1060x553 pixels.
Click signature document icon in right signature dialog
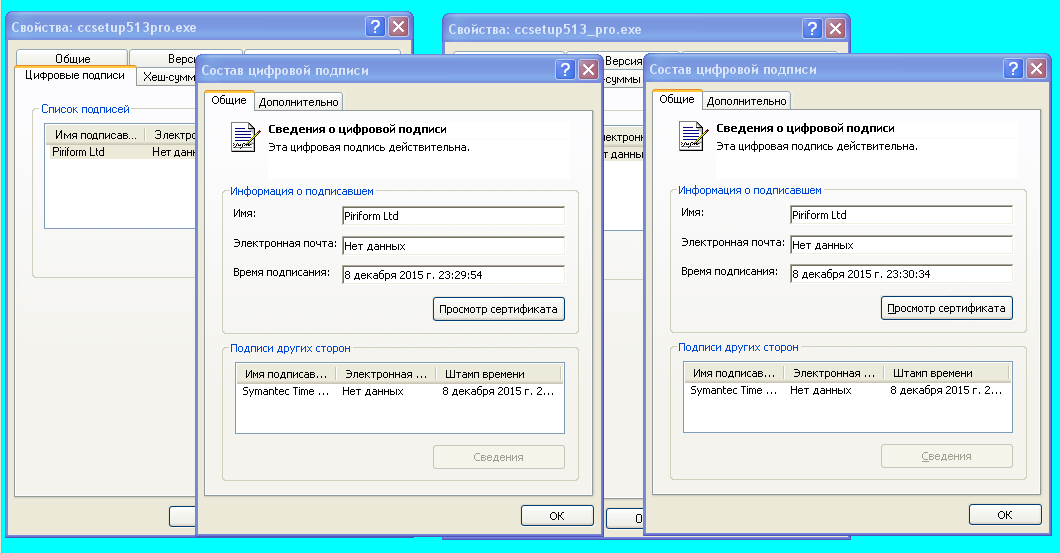click(x=694, y=136)
